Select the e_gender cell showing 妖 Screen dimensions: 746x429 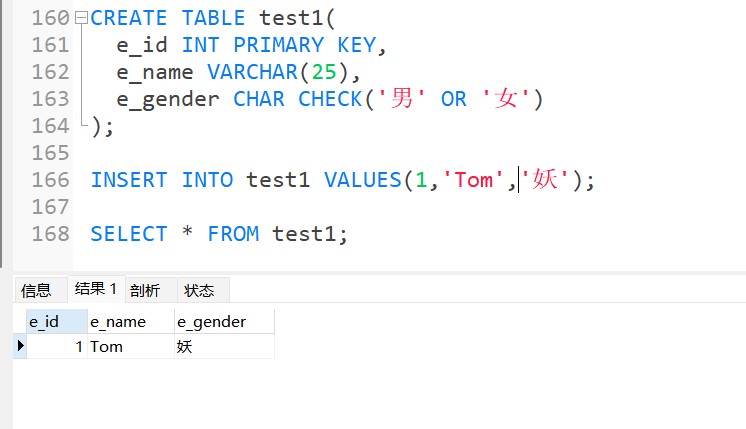click(x=224, y=346)
